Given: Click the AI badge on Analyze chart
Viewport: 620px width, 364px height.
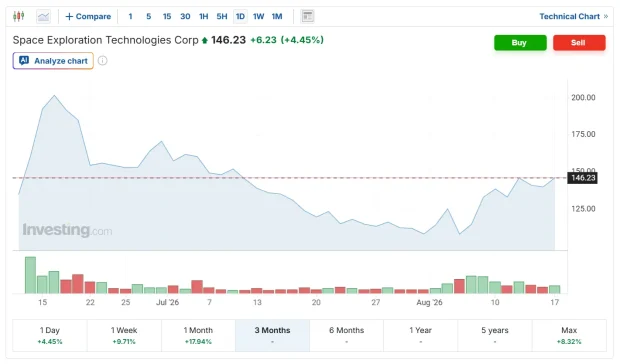Looking at the screenshot, I should [24, 60].
